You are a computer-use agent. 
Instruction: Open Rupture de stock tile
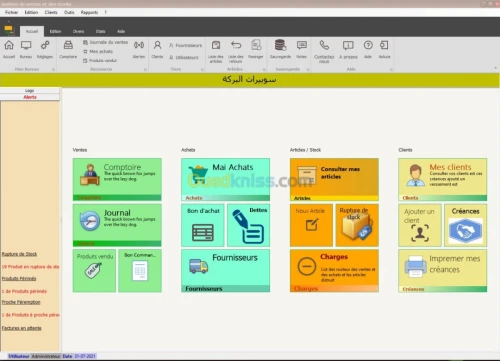coord(357,225)
